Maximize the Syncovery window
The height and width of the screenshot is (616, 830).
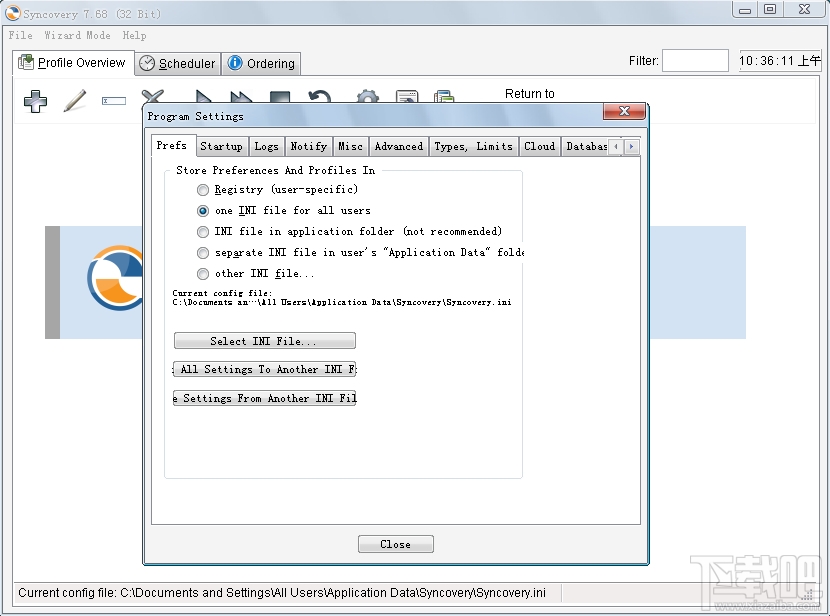(x=771, y=9)
